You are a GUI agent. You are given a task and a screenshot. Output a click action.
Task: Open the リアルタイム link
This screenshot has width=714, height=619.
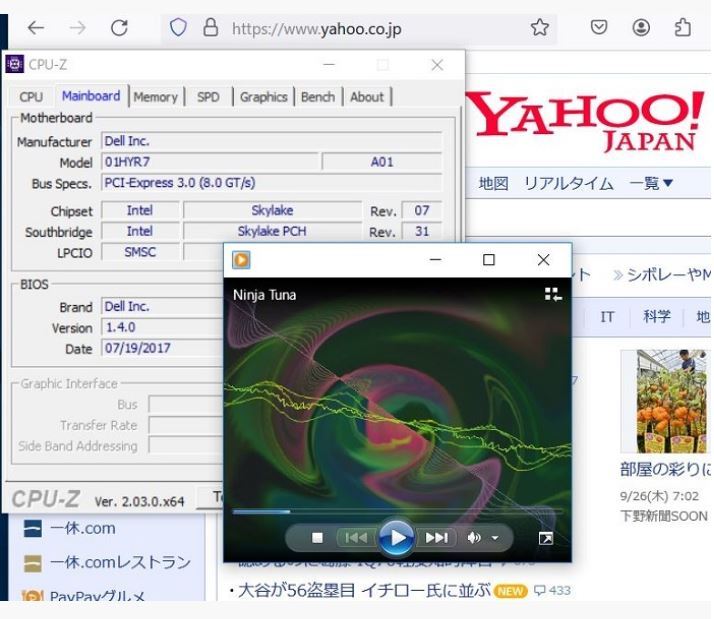568,183
